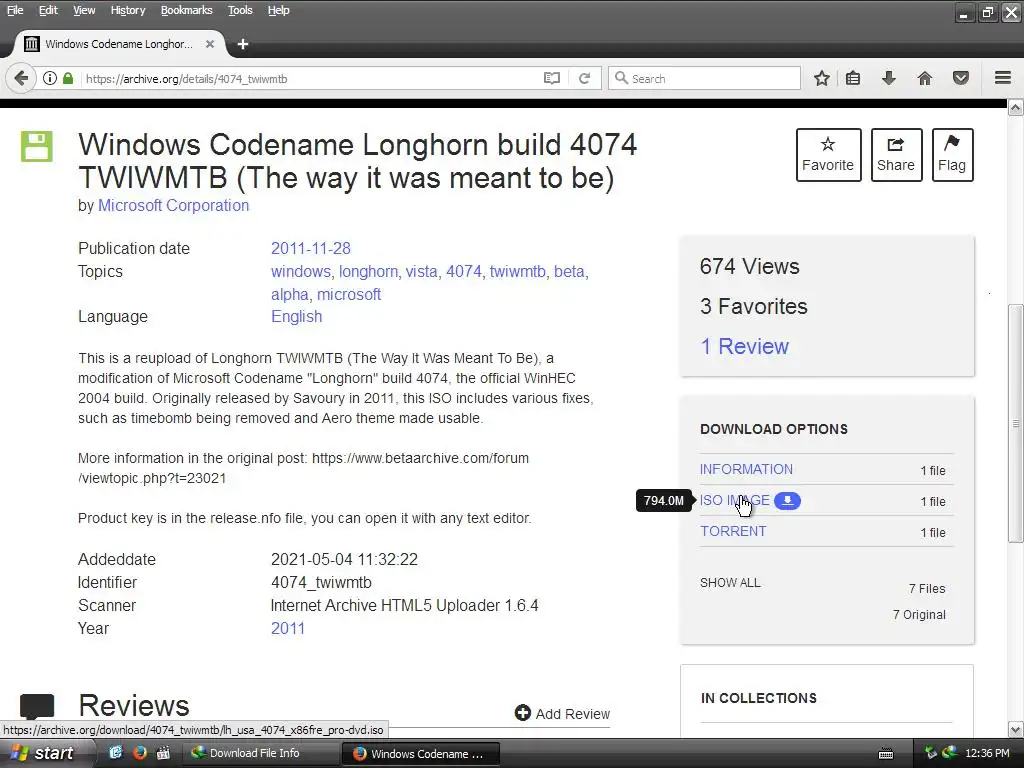Open the 1 Review link
The image size is (1024, 768).
tap(744, 346)
